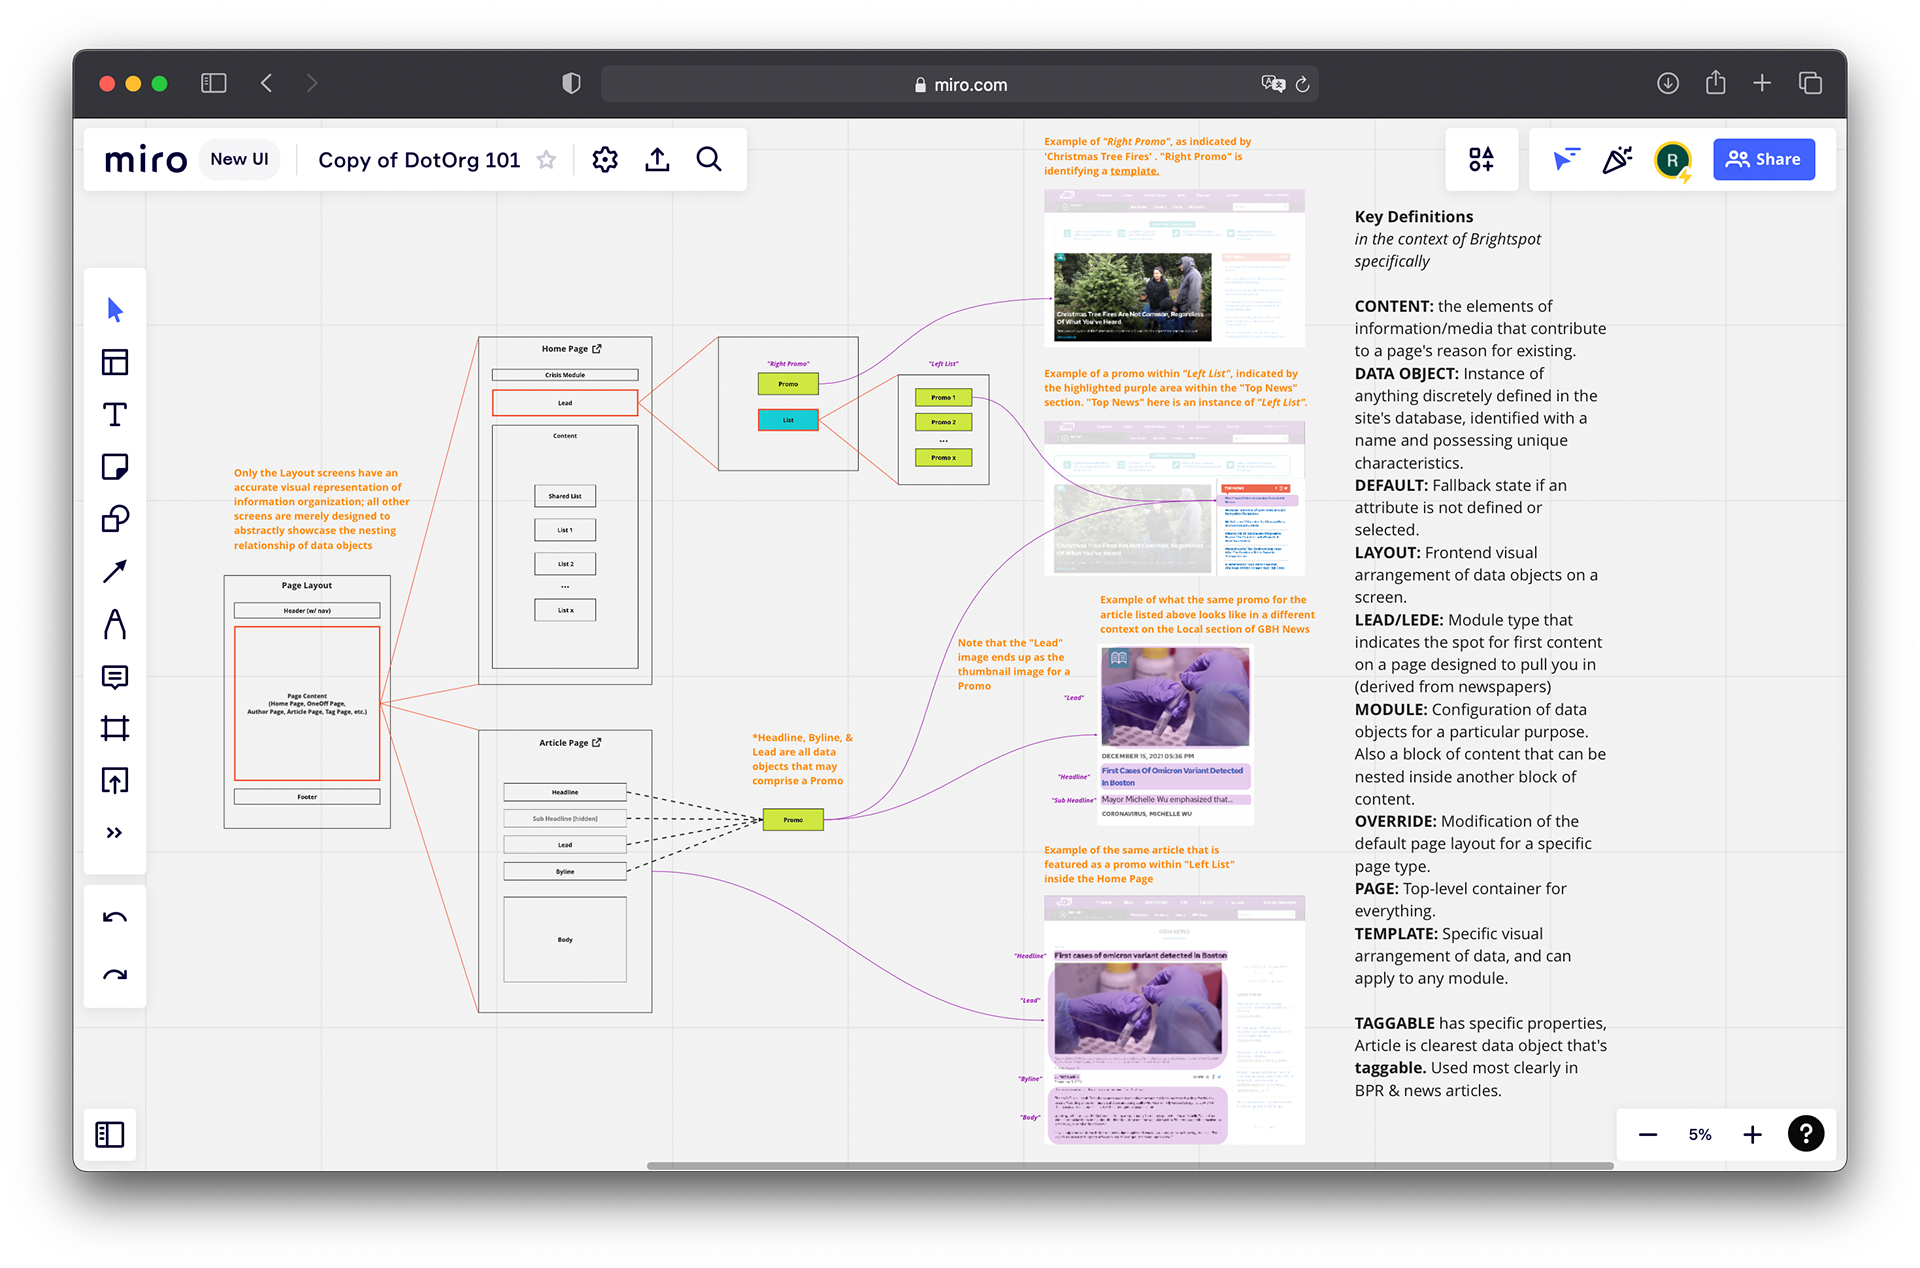Image resolution: width=1920 pixels, height=1268 pixels.
Task: Select the Shapes tool
Action: (115, 519)
